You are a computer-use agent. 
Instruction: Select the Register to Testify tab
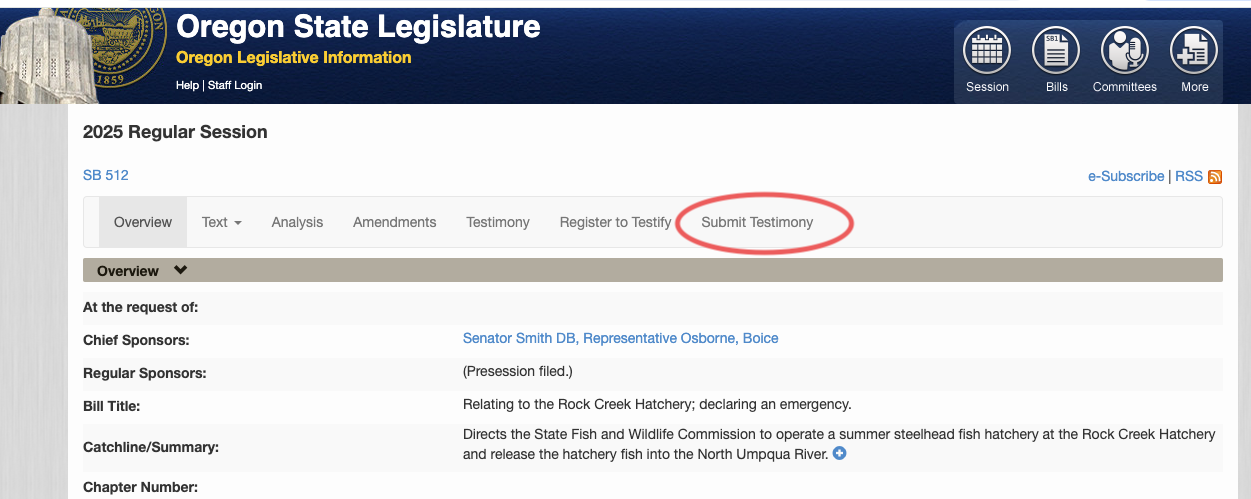pos(615,222)
